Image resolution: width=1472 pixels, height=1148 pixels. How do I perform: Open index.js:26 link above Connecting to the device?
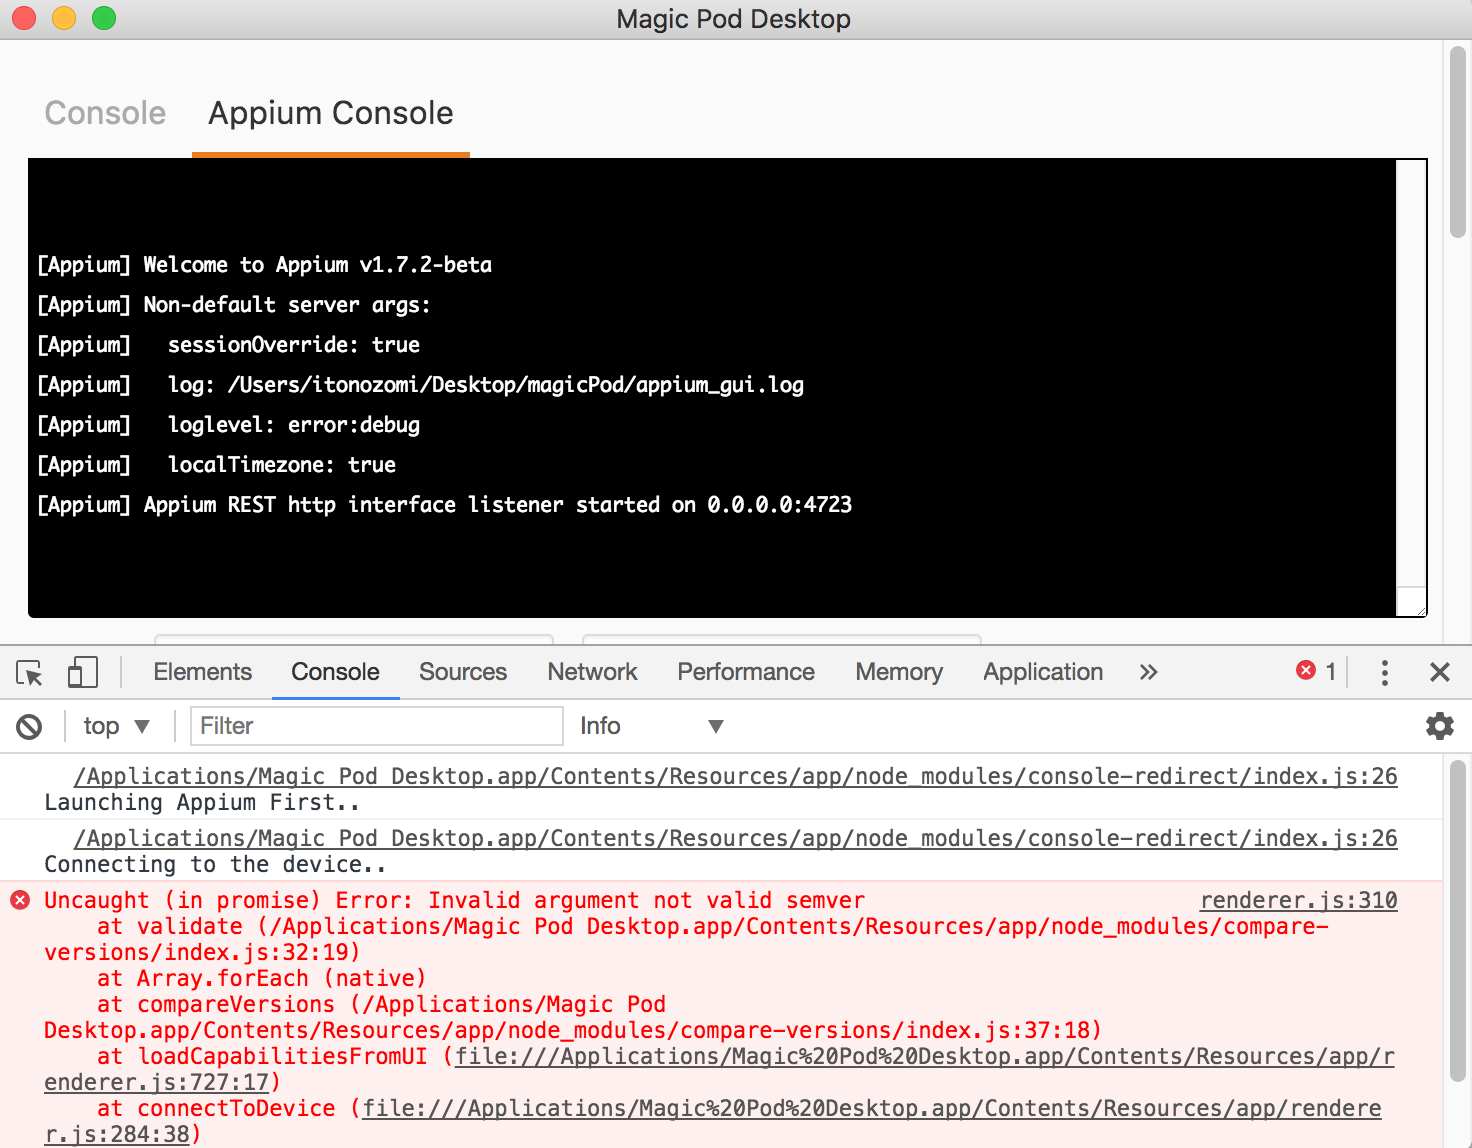[735, 838]
